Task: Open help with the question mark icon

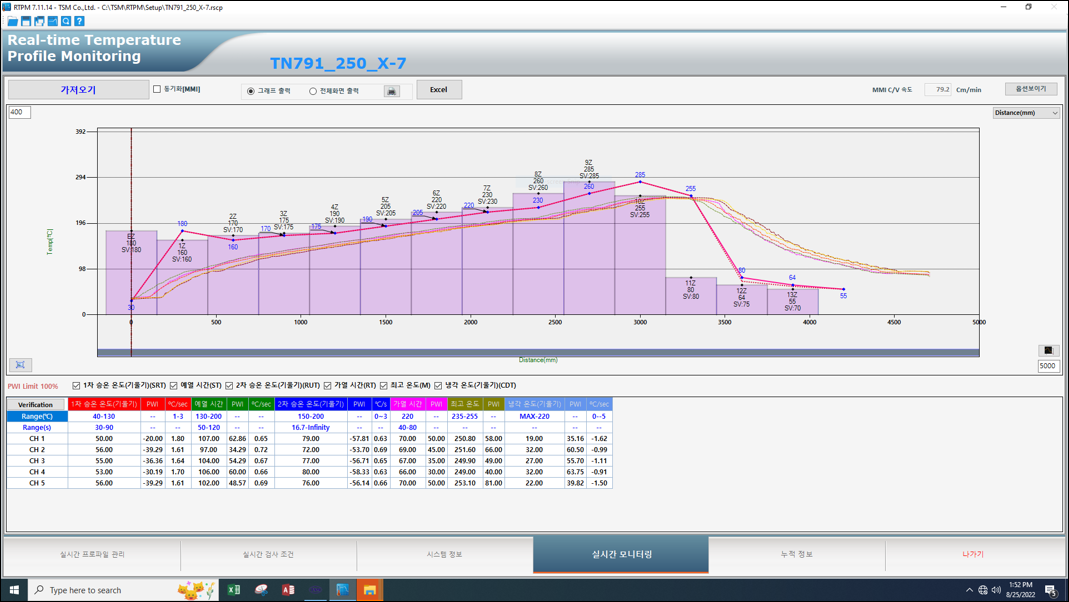Action: (79, 21)
